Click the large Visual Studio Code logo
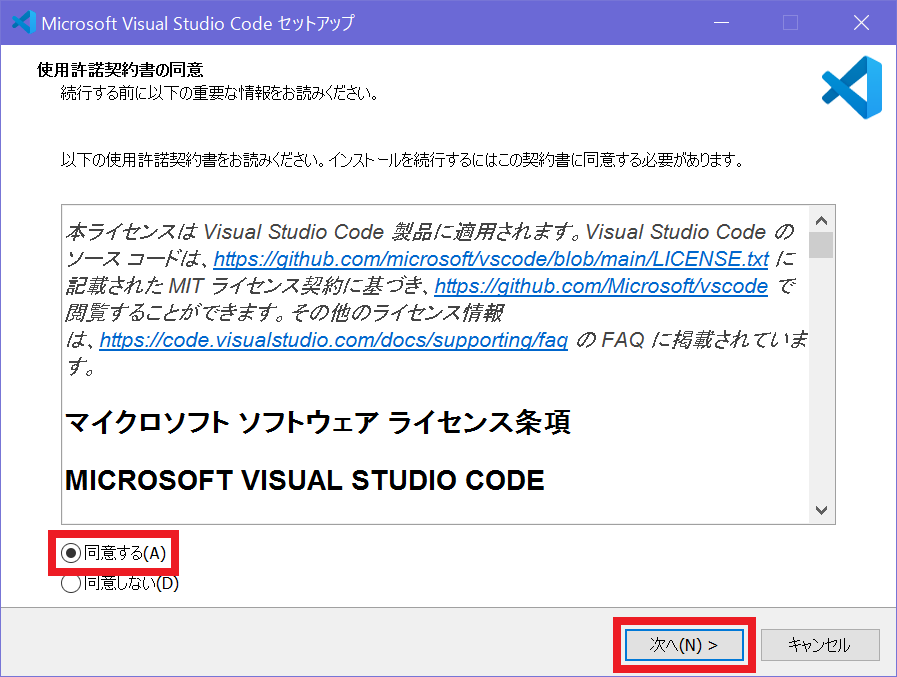This screenshot has height=677, width=897. (x=851, y=88)
